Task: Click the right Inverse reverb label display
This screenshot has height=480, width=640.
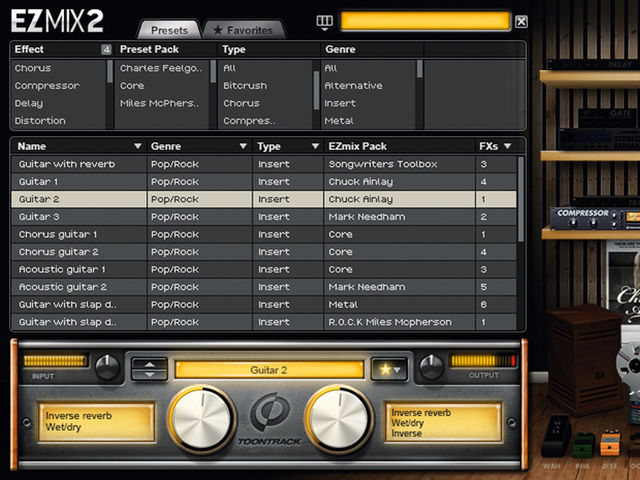Action: [x=443, y=422]
